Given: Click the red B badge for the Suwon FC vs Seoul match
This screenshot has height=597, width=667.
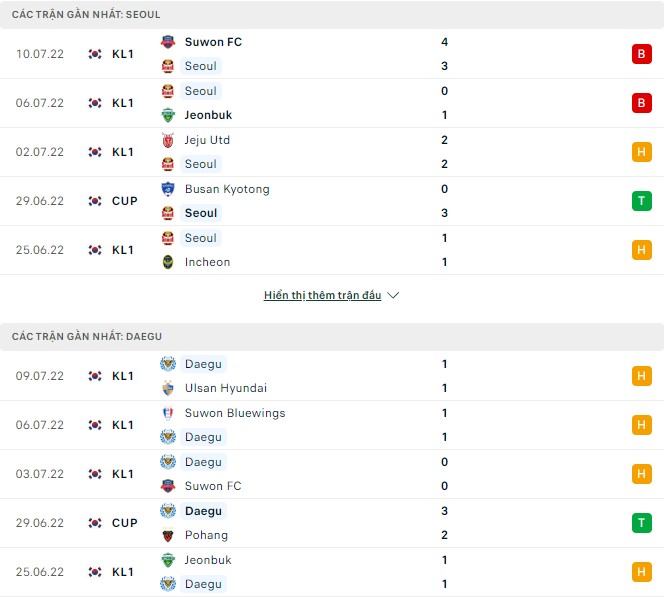Looking at the screenshot, I should tap(641, 54).
